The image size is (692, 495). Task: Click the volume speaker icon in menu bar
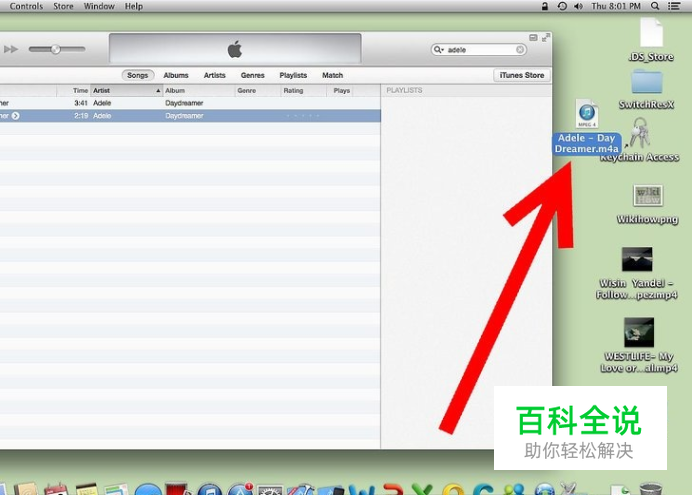click(579, 6)
